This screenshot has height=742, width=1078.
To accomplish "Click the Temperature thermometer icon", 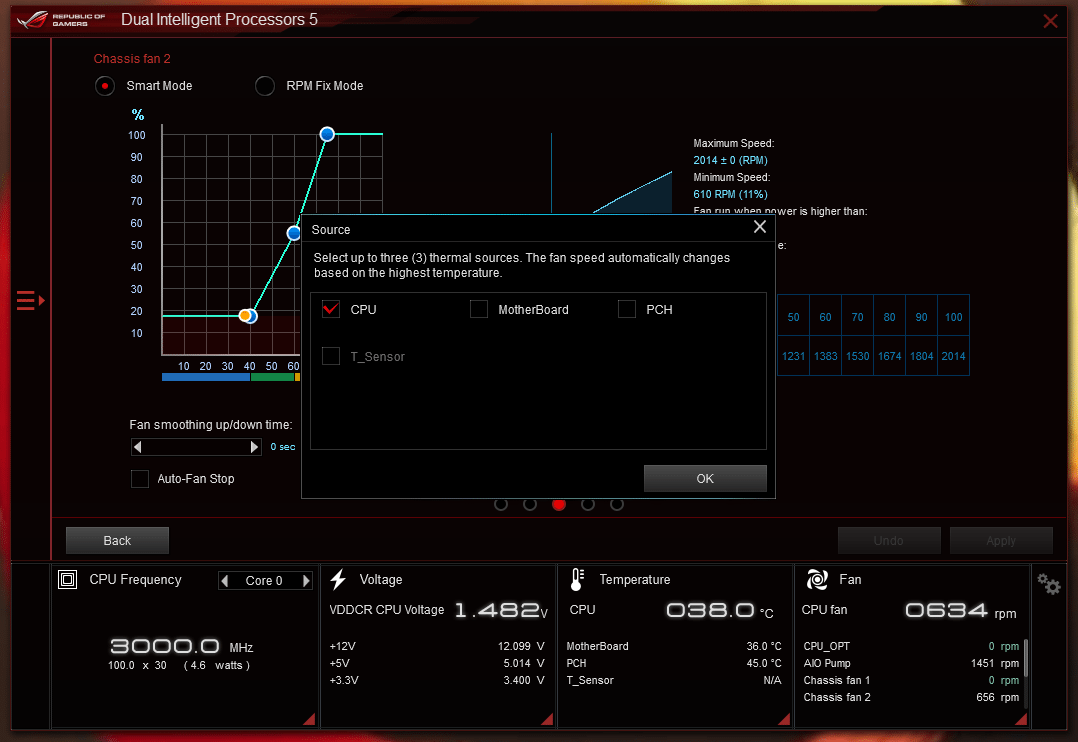I will tap(578, 580).
